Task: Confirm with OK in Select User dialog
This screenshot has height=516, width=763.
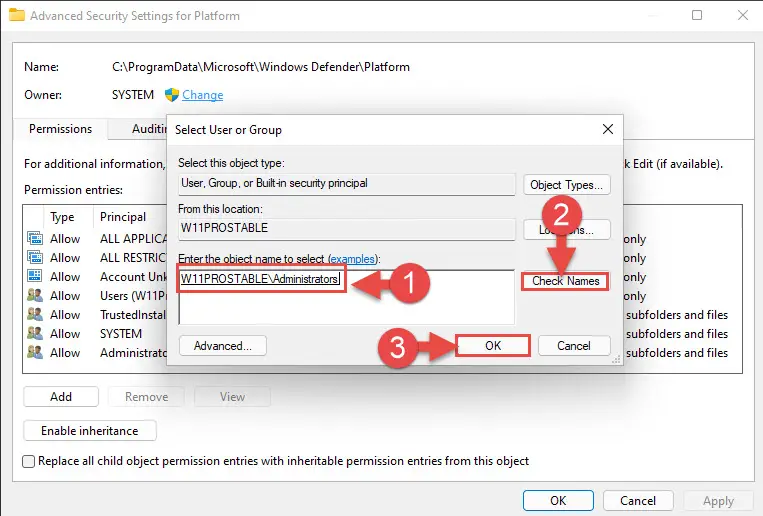Action: pos(493,346)
